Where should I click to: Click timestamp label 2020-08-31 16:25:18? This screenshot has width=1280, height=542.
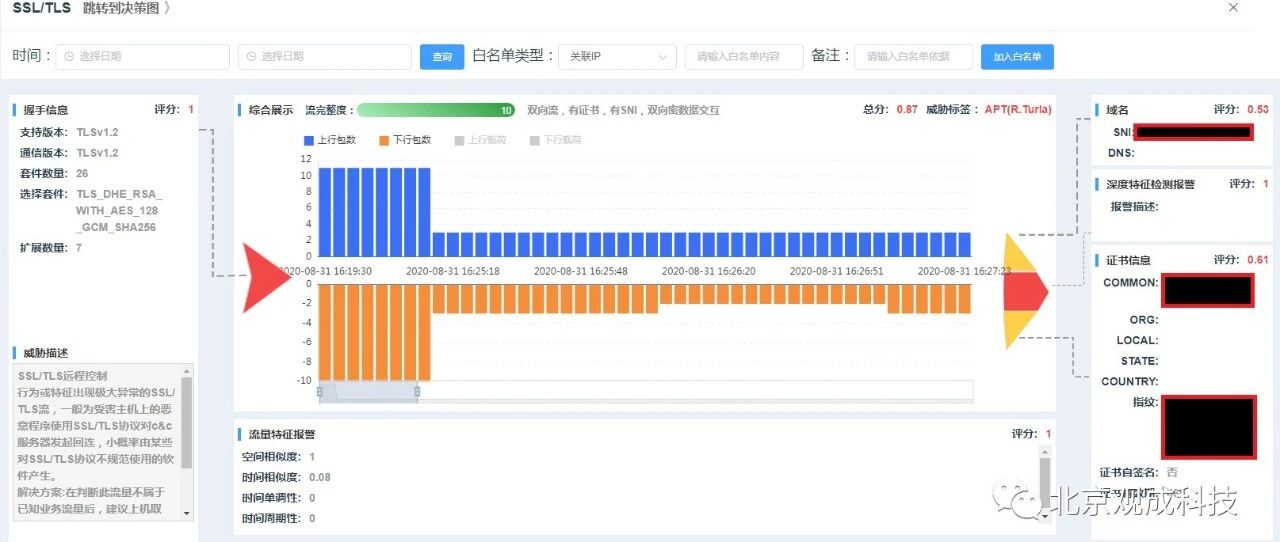point(453,271)
